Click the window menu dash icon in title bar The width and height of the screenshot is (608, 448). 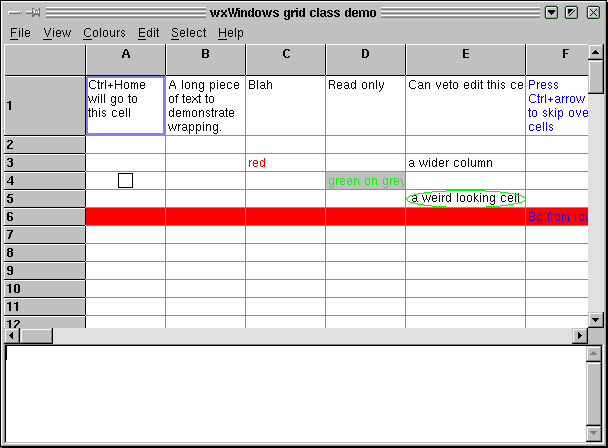click(15, 13)
